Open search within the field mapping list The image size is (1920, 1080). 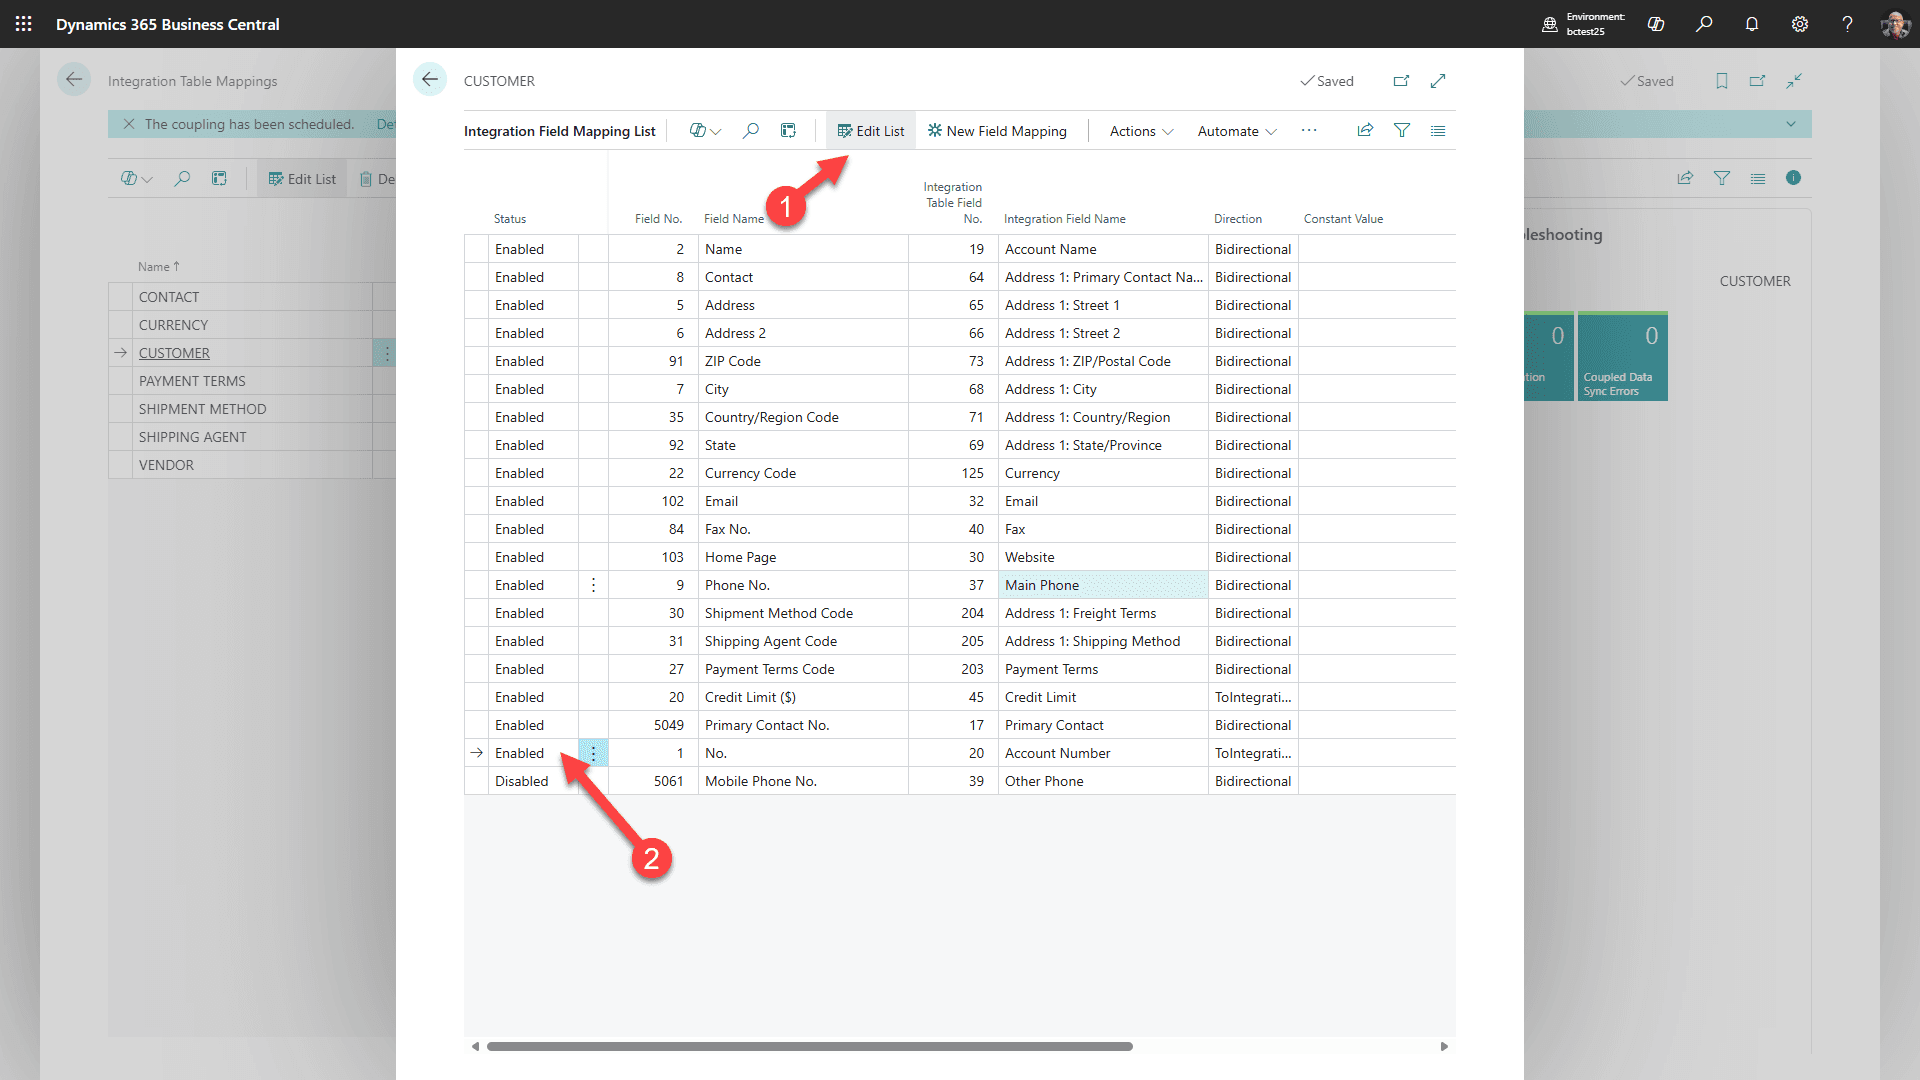click(751, 130)
